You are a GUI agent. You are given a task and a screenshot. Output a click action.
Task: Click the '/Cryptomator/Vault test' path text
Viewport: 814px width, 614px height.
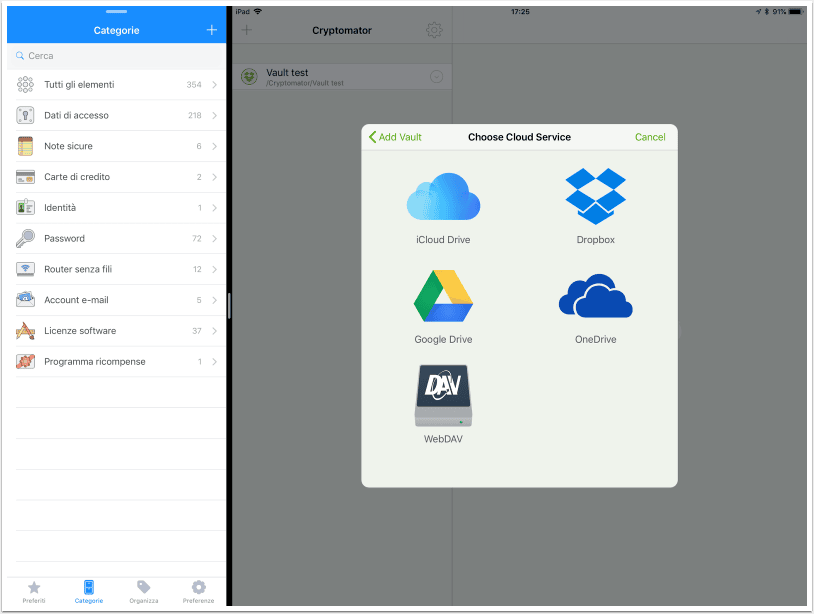click(x=305, y=83)
